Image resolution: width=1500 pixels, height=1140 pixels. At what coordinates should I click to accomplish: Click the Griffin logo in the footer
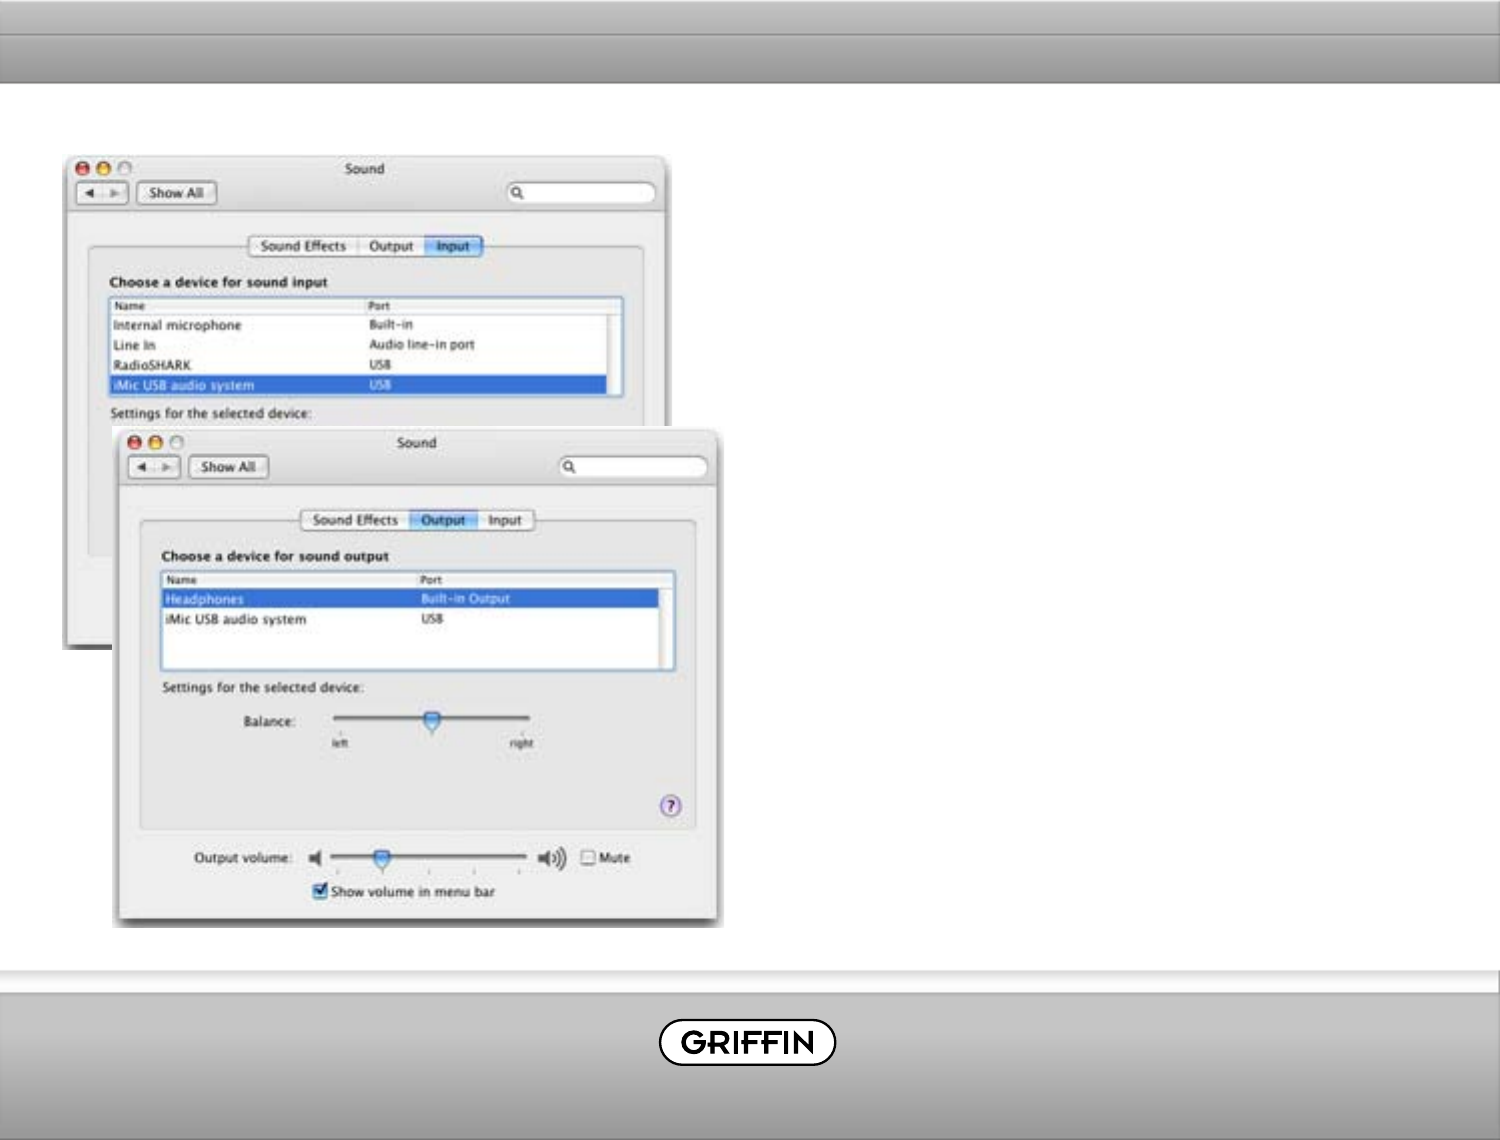coord(747,1042)
